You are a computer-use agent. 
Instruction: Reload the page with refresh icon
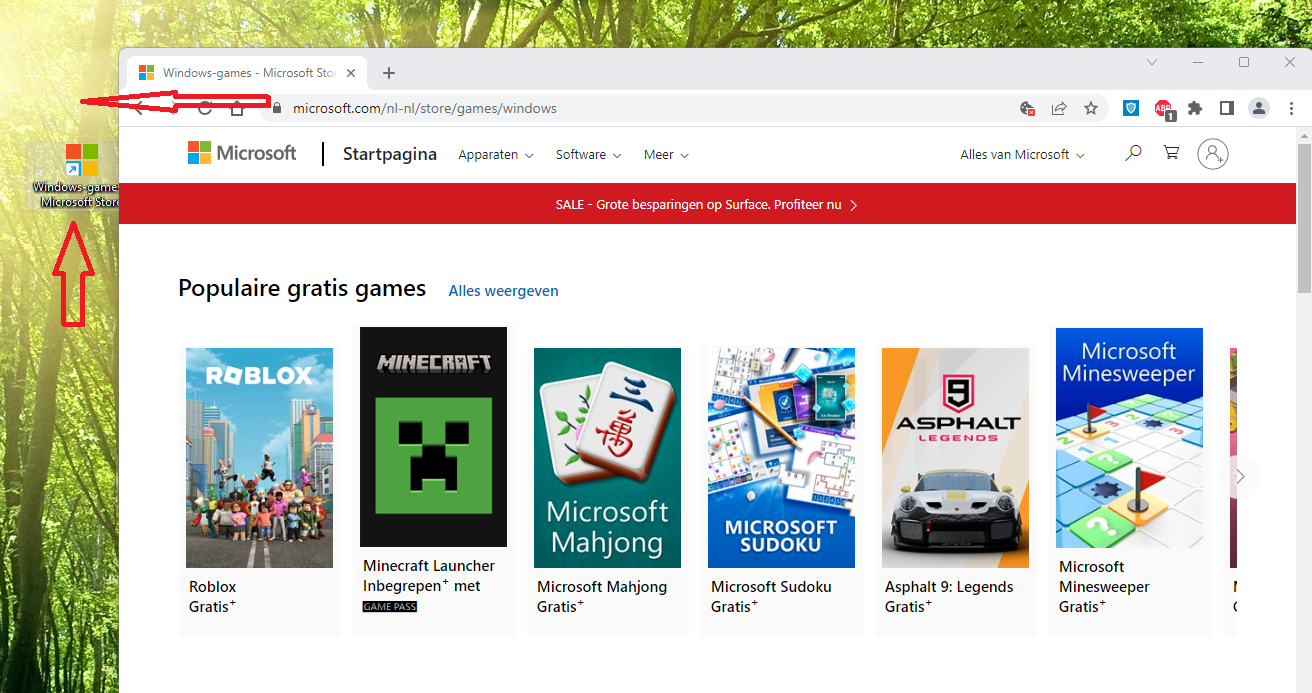pos(205,108)
